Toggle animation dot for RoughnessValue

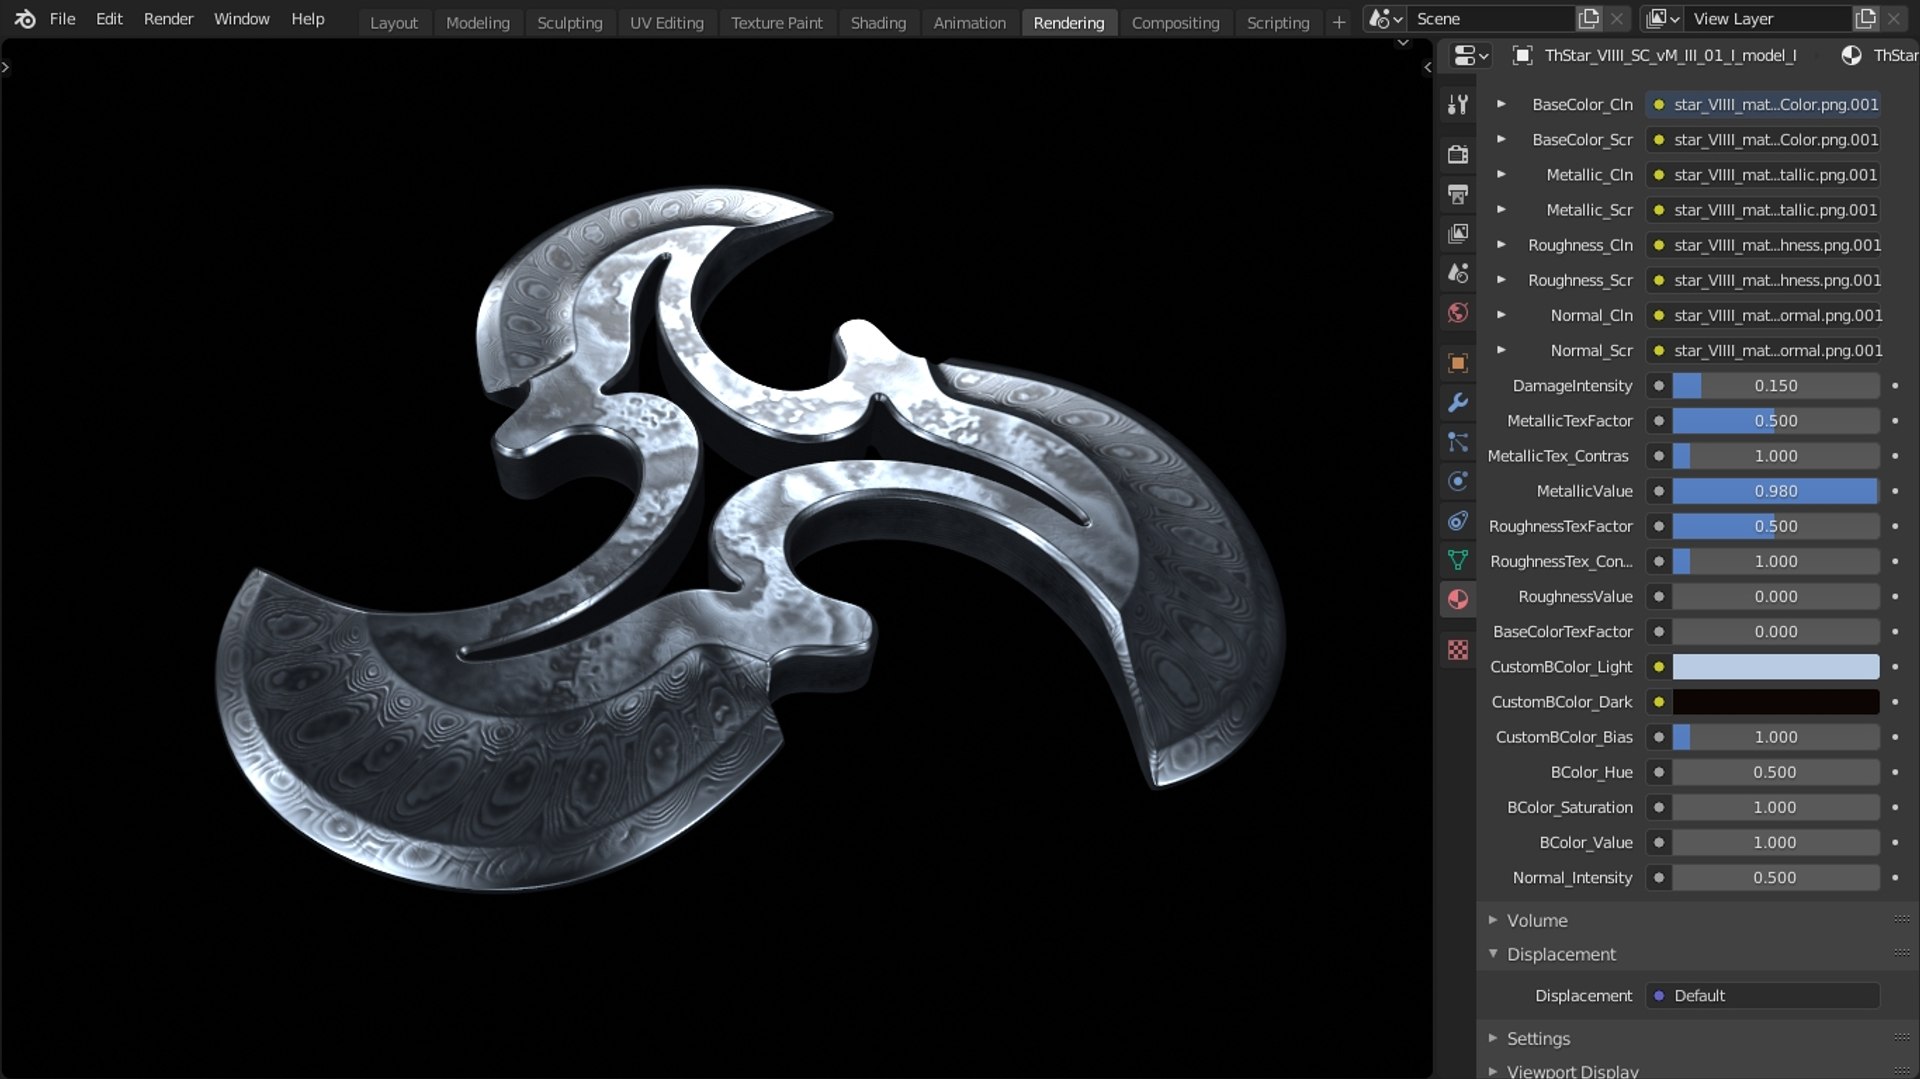(1895, 597)
